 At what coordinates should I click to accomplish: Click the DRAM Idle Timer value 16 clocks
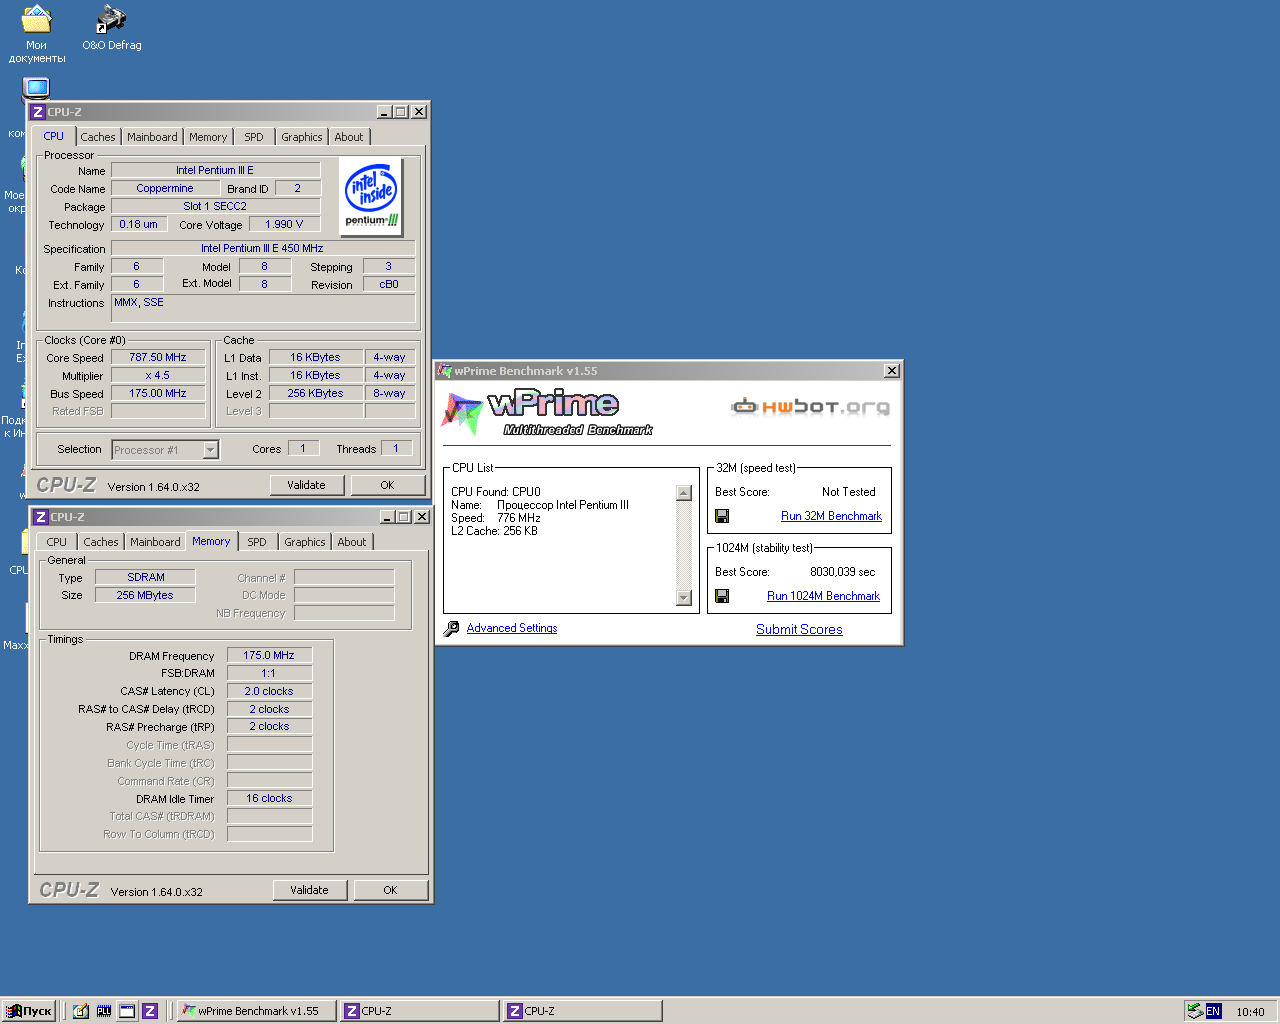[269, 798]
